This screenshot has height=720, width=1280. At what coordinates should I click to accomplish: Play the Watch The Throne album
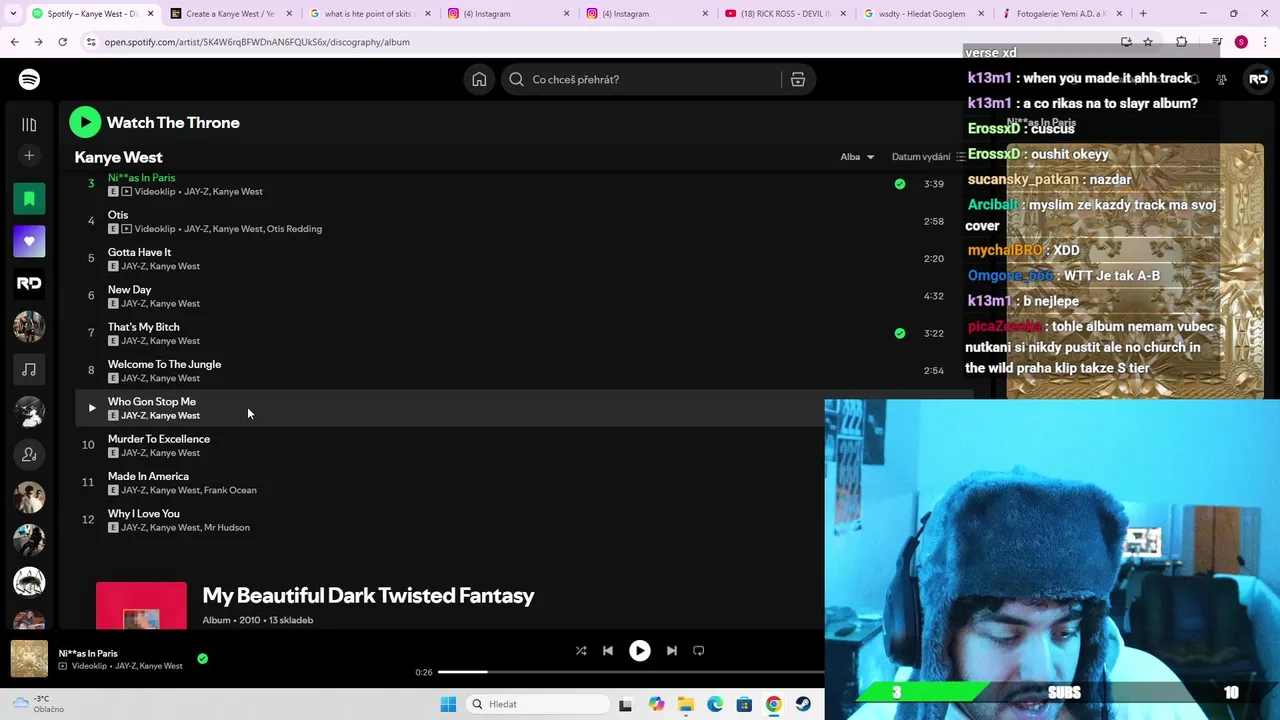click(85, 122)
